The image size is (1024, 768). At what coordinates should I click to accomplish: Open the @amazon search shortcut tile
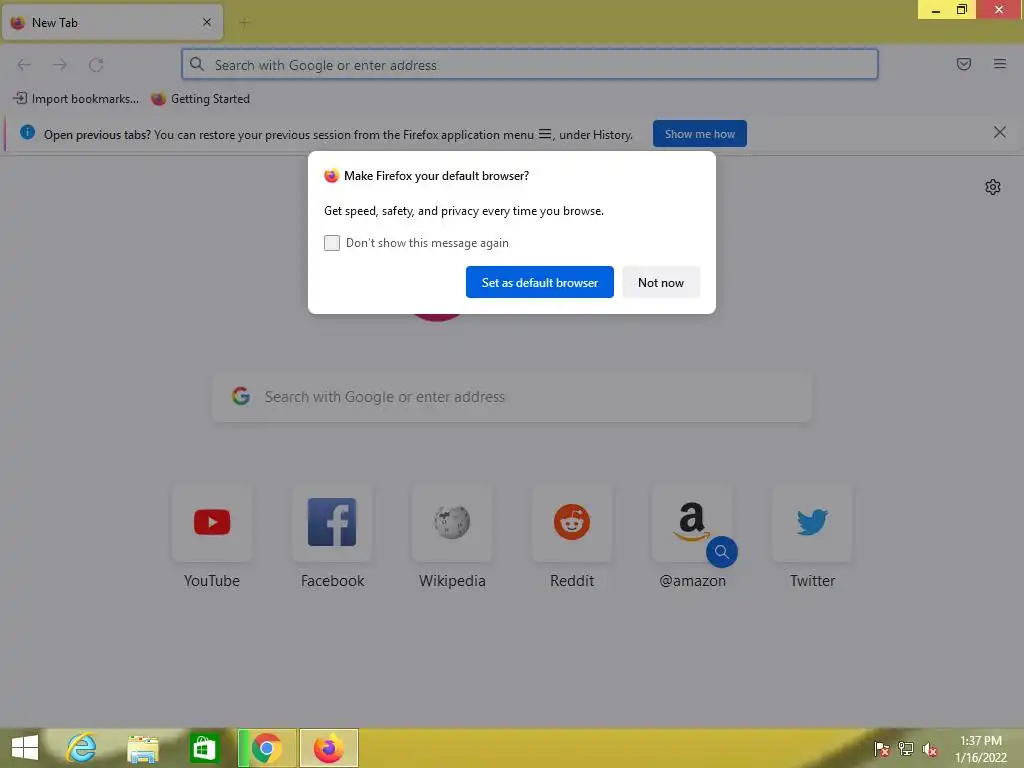pyautogui.click(x=692, y=523)
